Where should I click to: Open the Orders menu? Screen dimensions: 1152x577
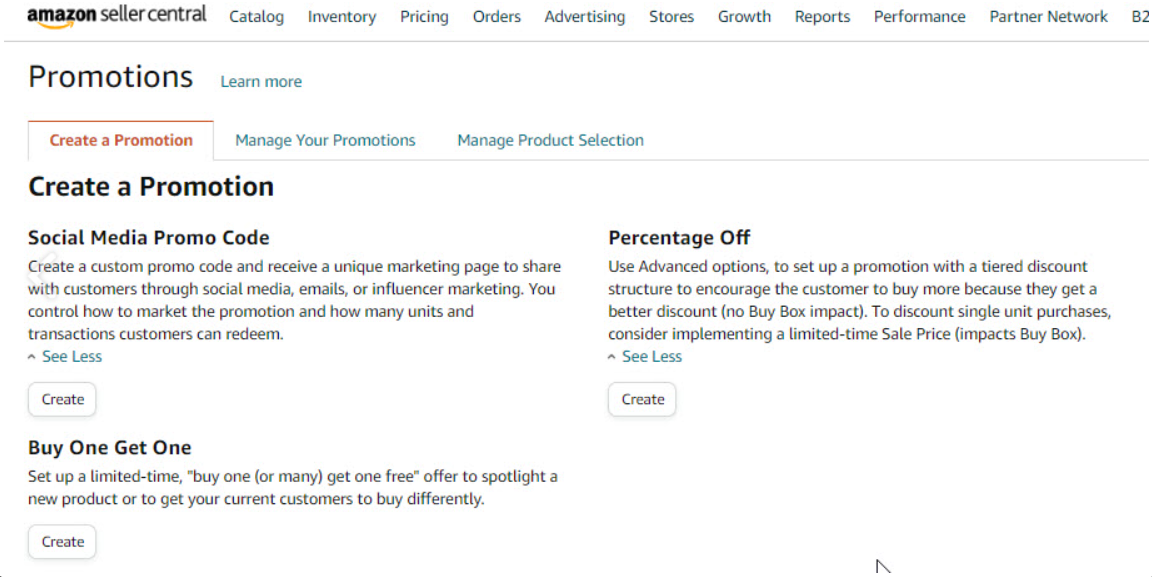497,17
